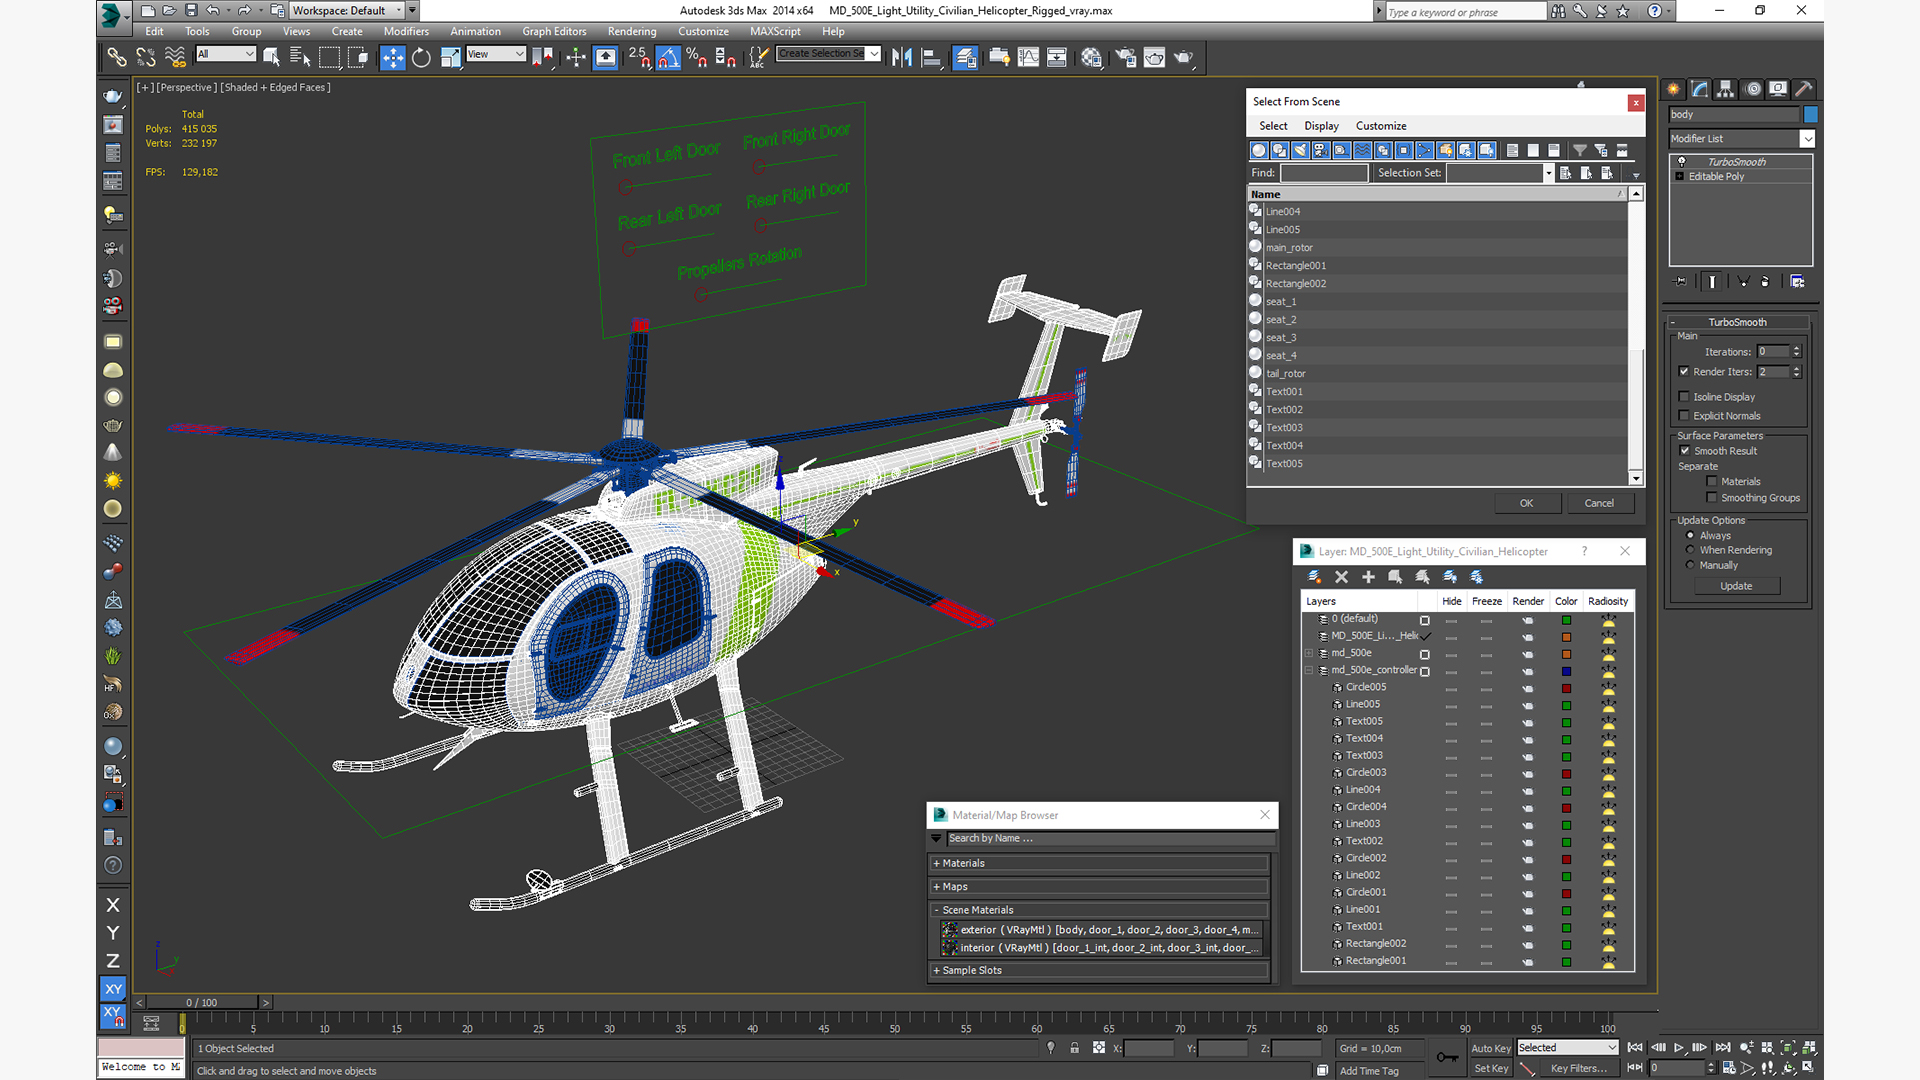Click Circle005 red color swatch in Layer window
This screenshot has height=1080, width=1920.
coord(1566,688)
